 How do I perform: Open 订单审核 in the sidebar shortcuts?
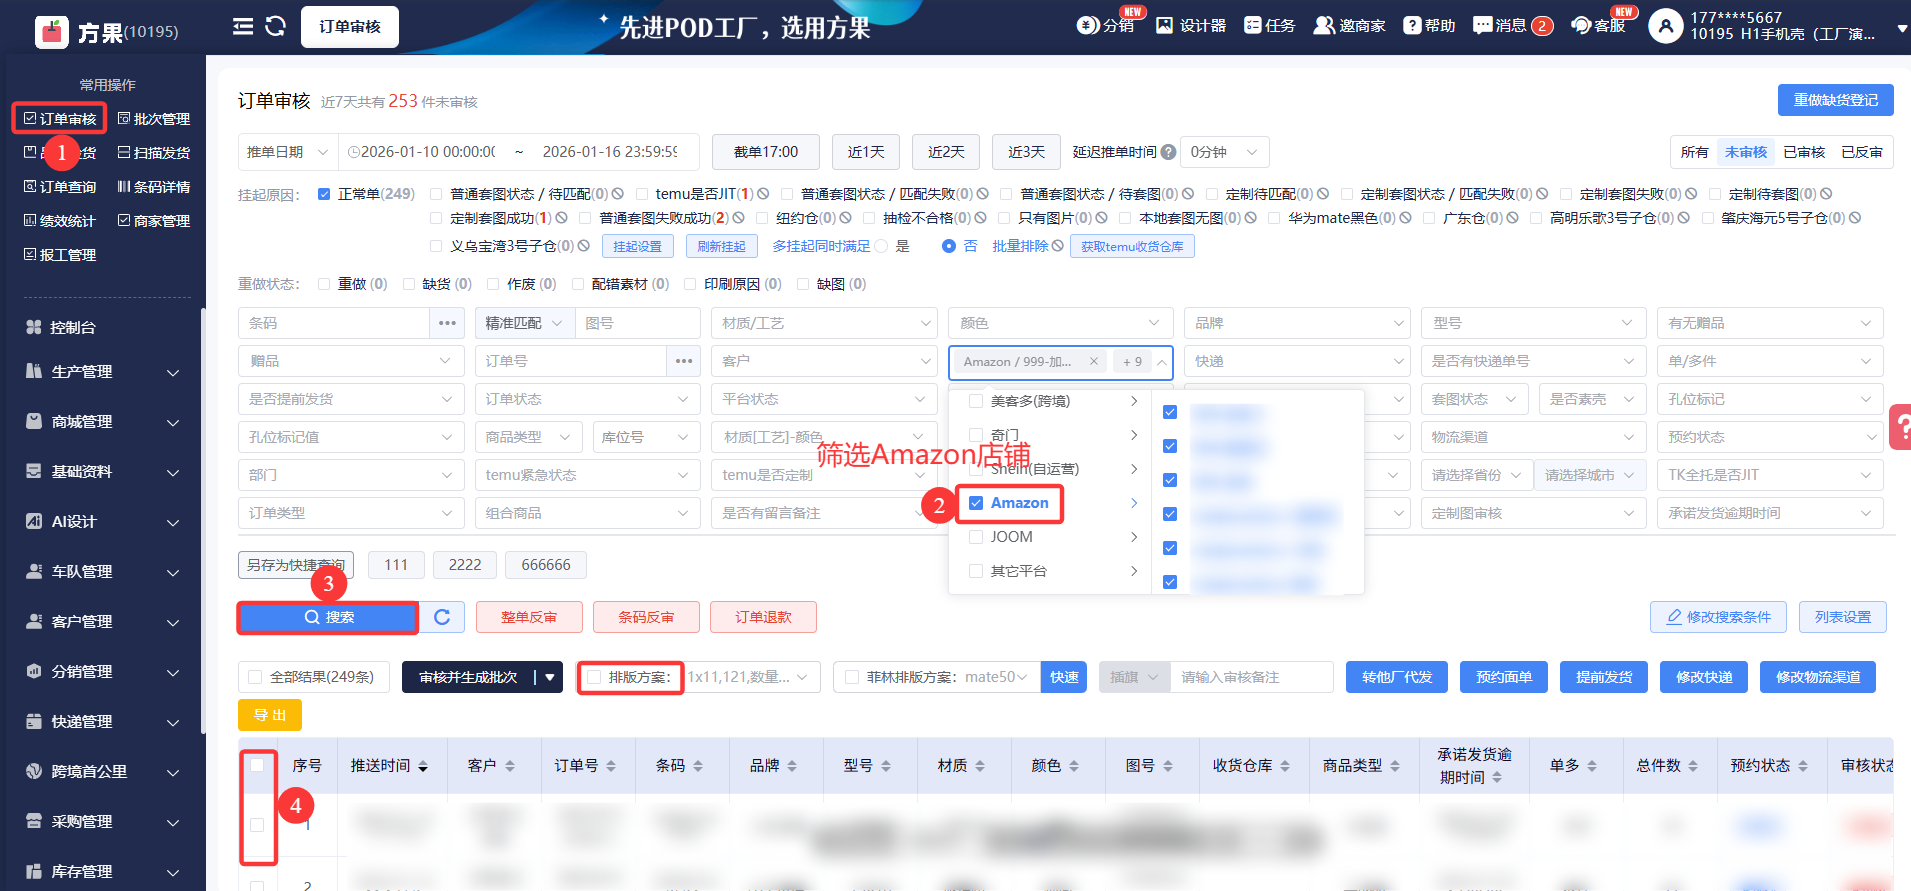click(x=60, y=118)
